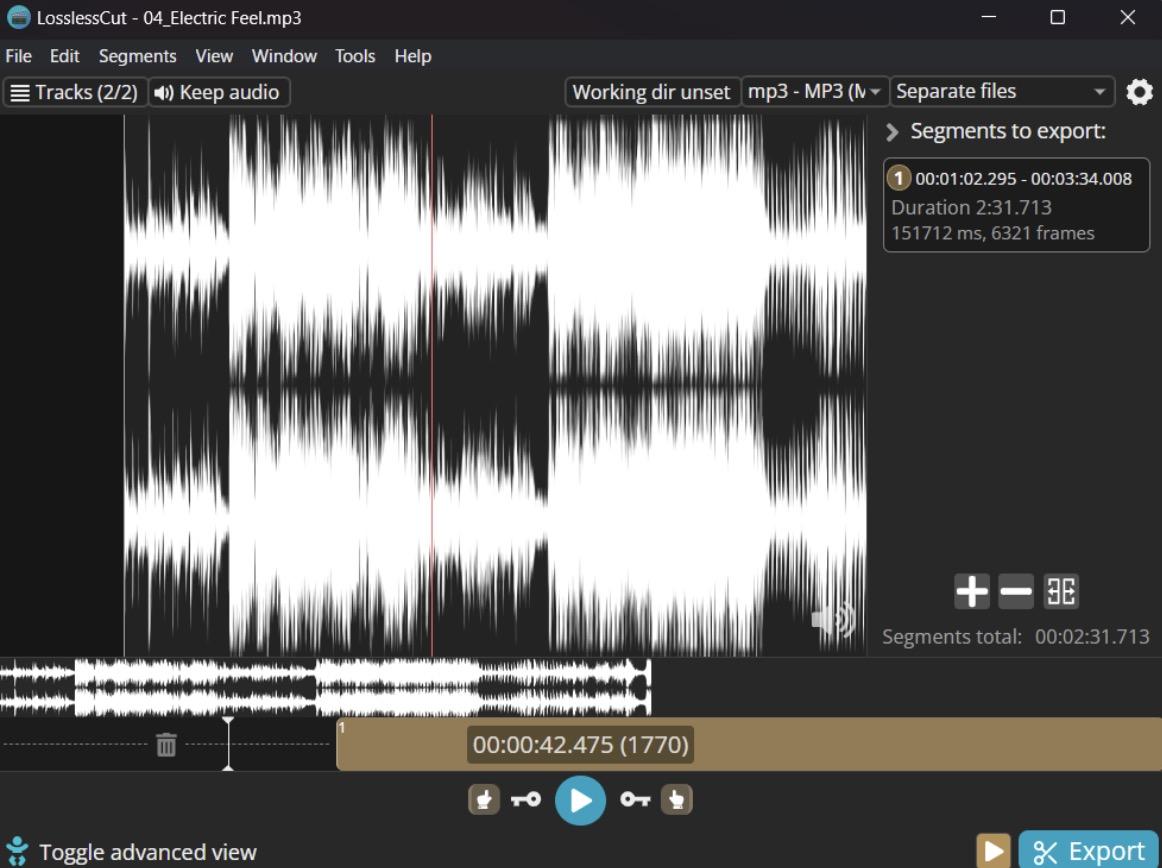Open the Tools menu
The image size is (1162, 868).
click(355, 56)
